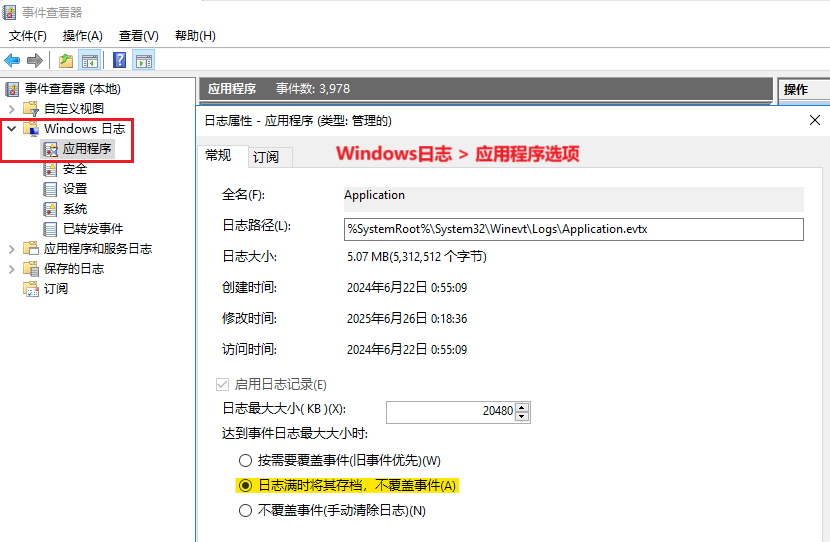Viewport: 830px width, 542px height.
Task: Click the 事件数: 3,978 header text
Action: (x=313, y=89)
